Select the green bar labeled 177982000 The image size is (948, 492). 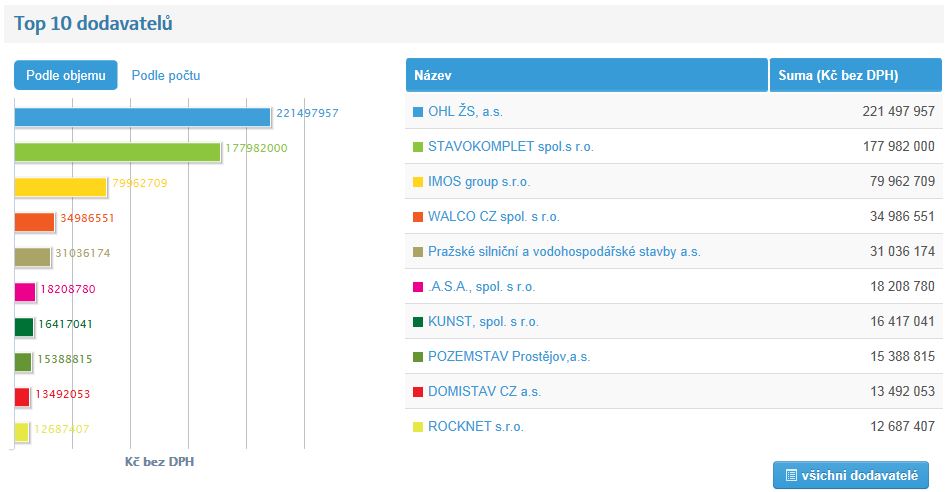tap(117, 152)
